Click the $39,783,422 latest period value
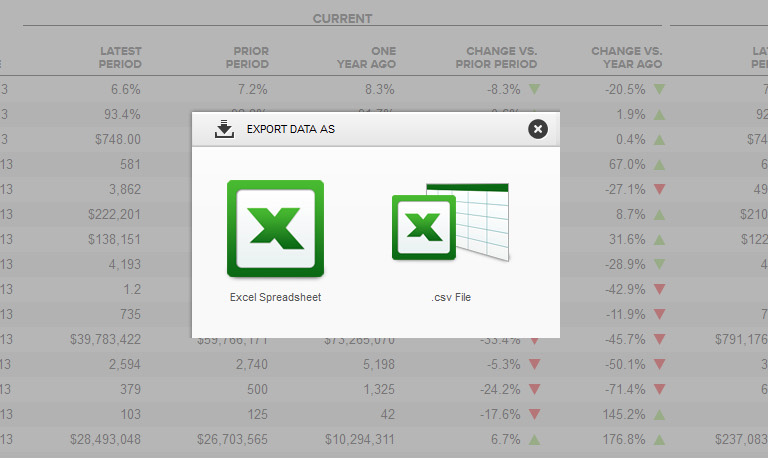Viewport: 768px width, 458px height. click(x=105, y=339)
